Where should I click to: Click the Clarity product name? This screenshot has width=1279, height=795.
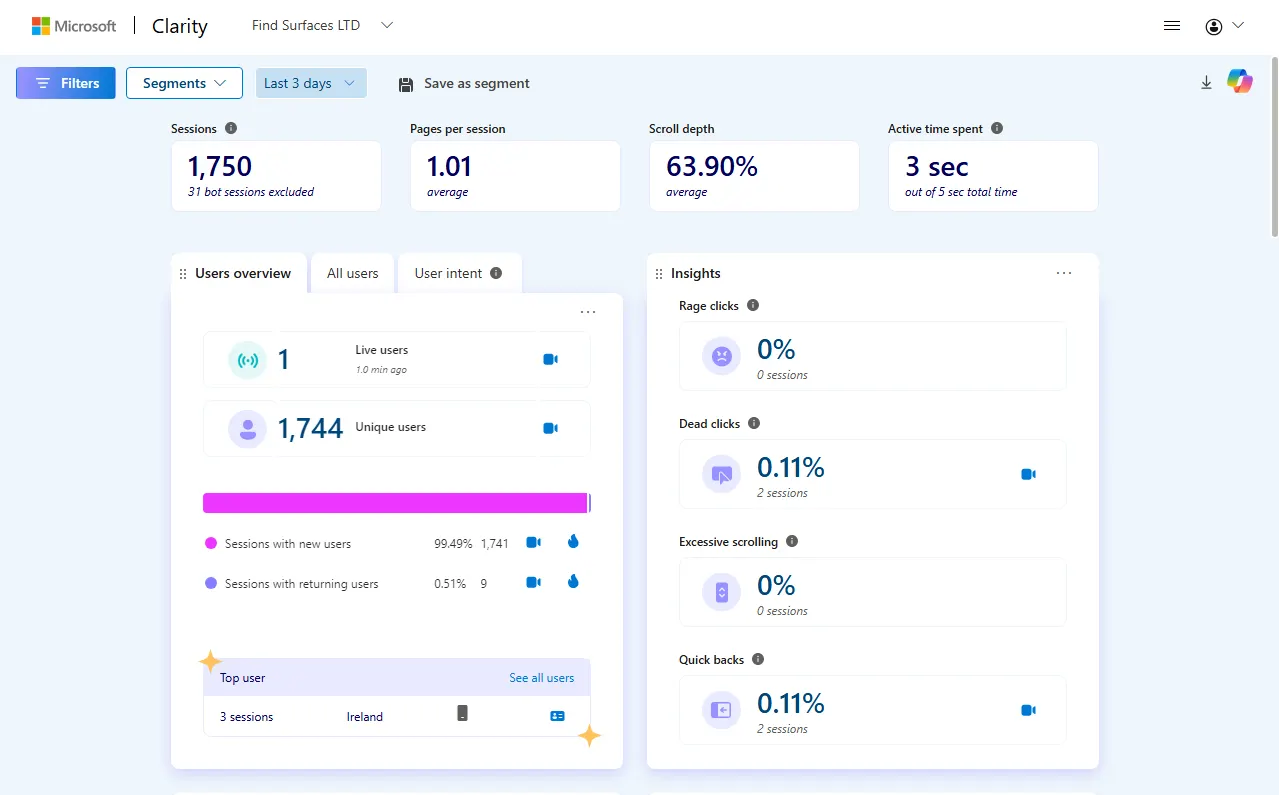pos(180,26)
